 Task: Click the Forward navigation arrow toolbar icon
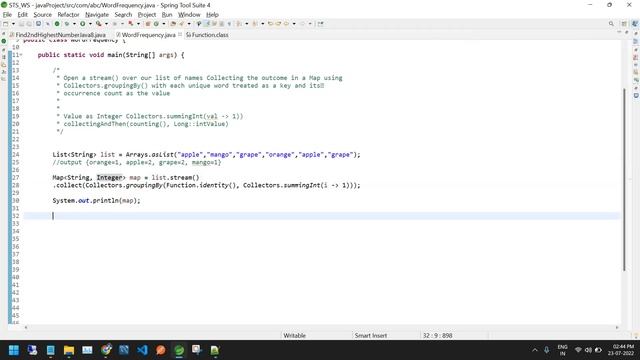(302, 24)
